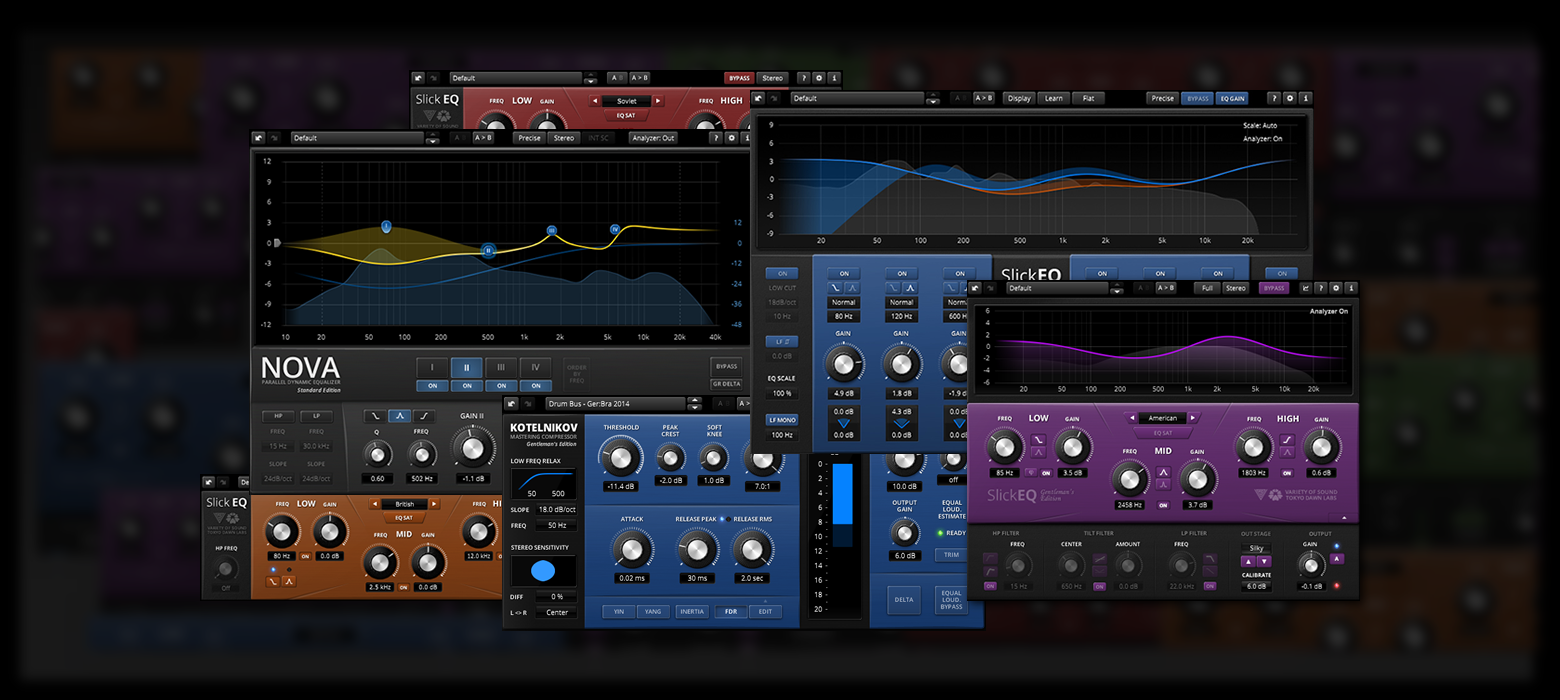Click the undo arrow icon on Kotelnikov preset bar
This screenshot has width=1560, height=700.
[x=510, y=404]
